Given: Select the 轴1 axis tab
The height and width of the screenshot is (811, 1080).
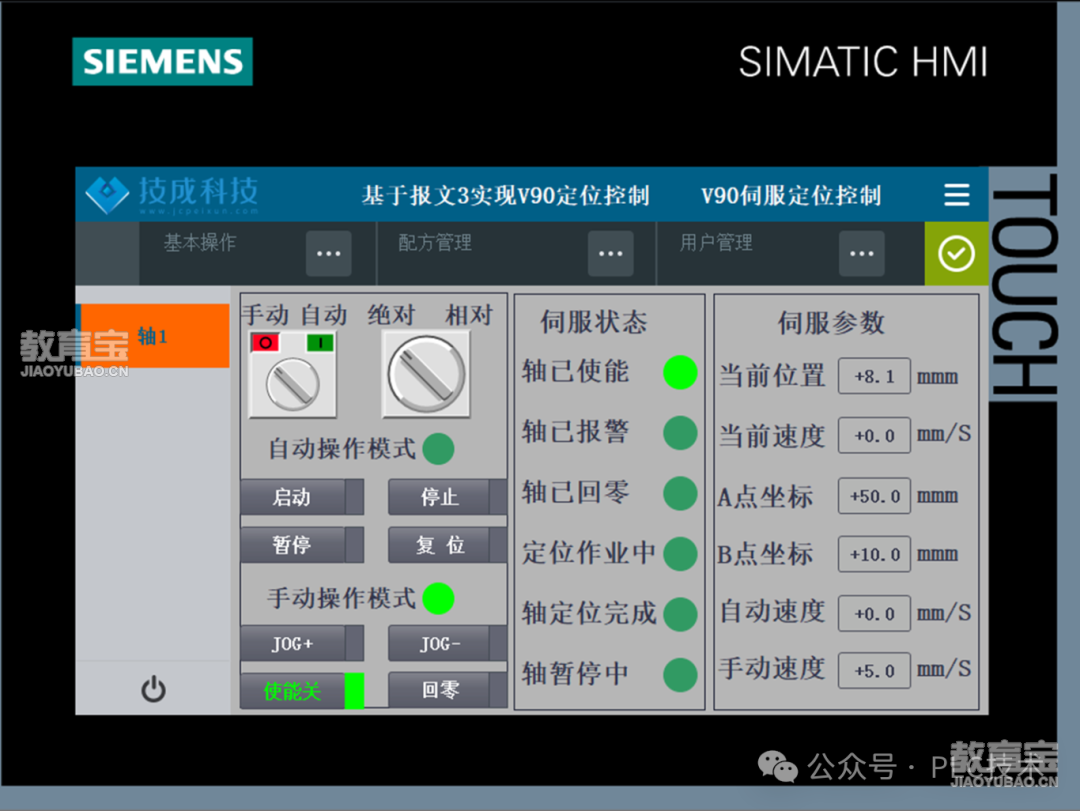Looking at the screenshot, I should 154,336.
